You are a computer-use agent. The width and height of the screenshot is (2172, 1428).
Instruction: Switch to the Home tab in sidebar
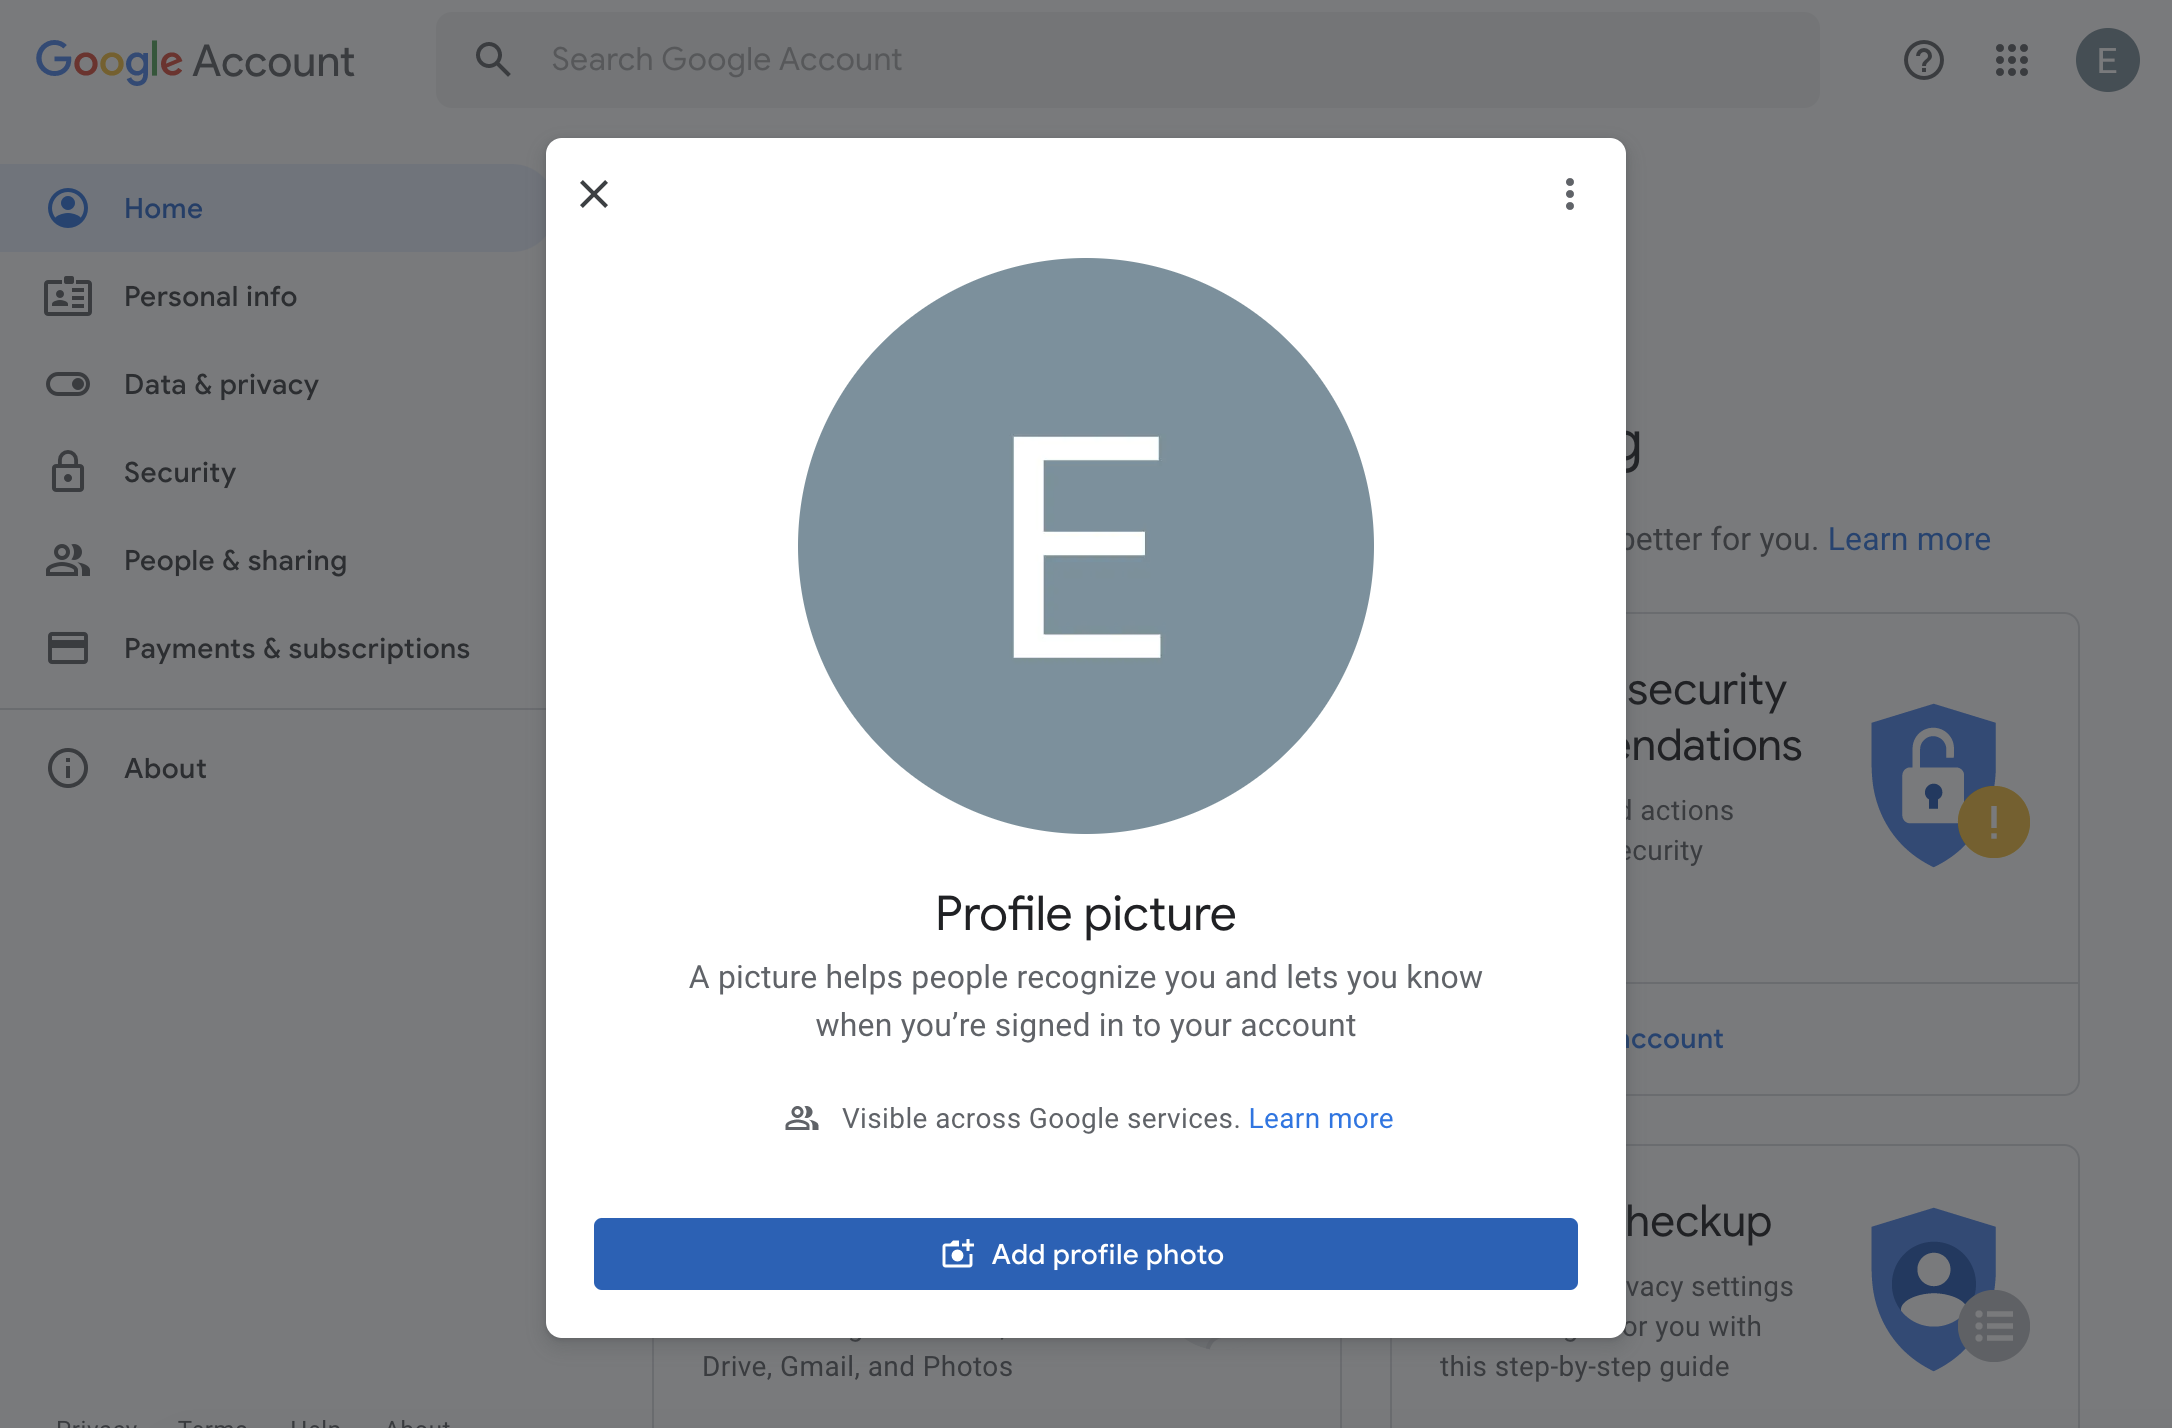163,208
